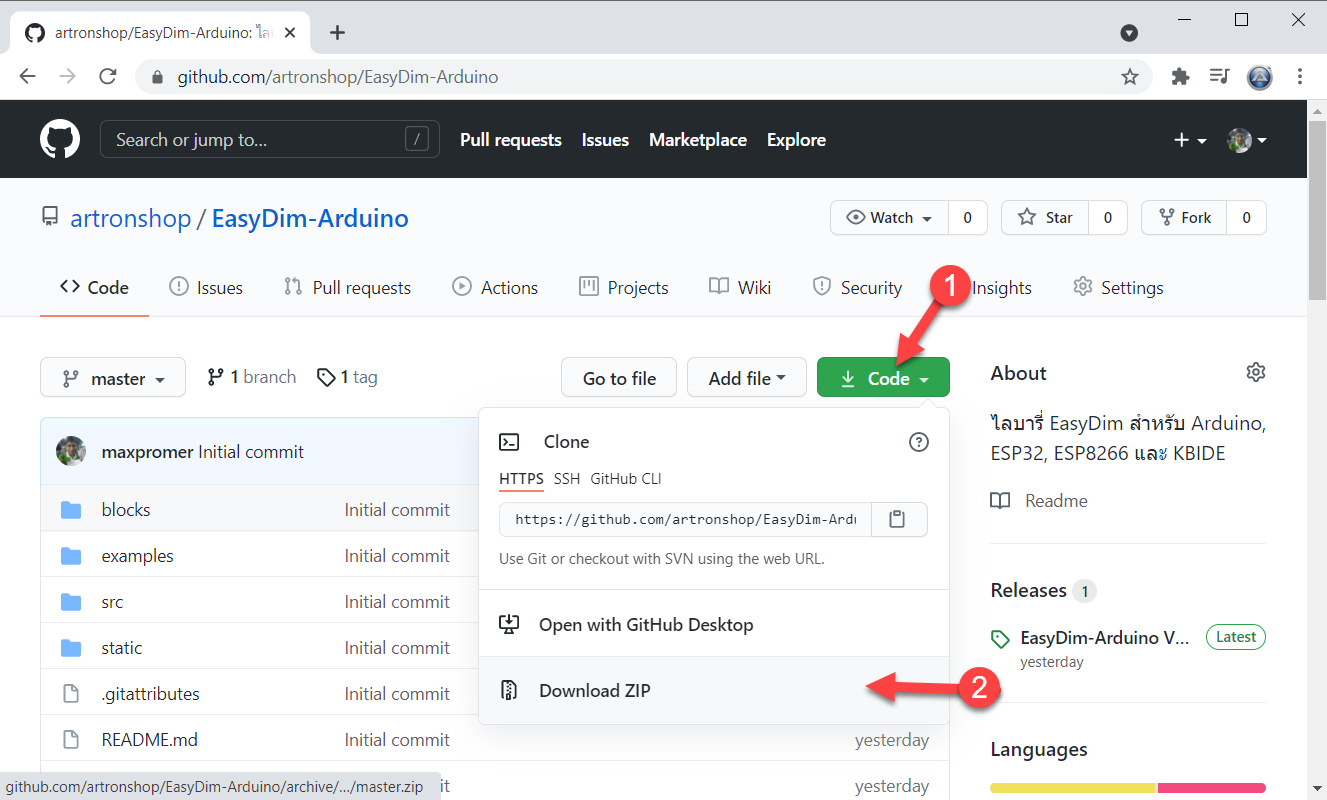Click the blocks folder icon
The height and width of the screenshot is (800, 1327).
coord(71,510)
